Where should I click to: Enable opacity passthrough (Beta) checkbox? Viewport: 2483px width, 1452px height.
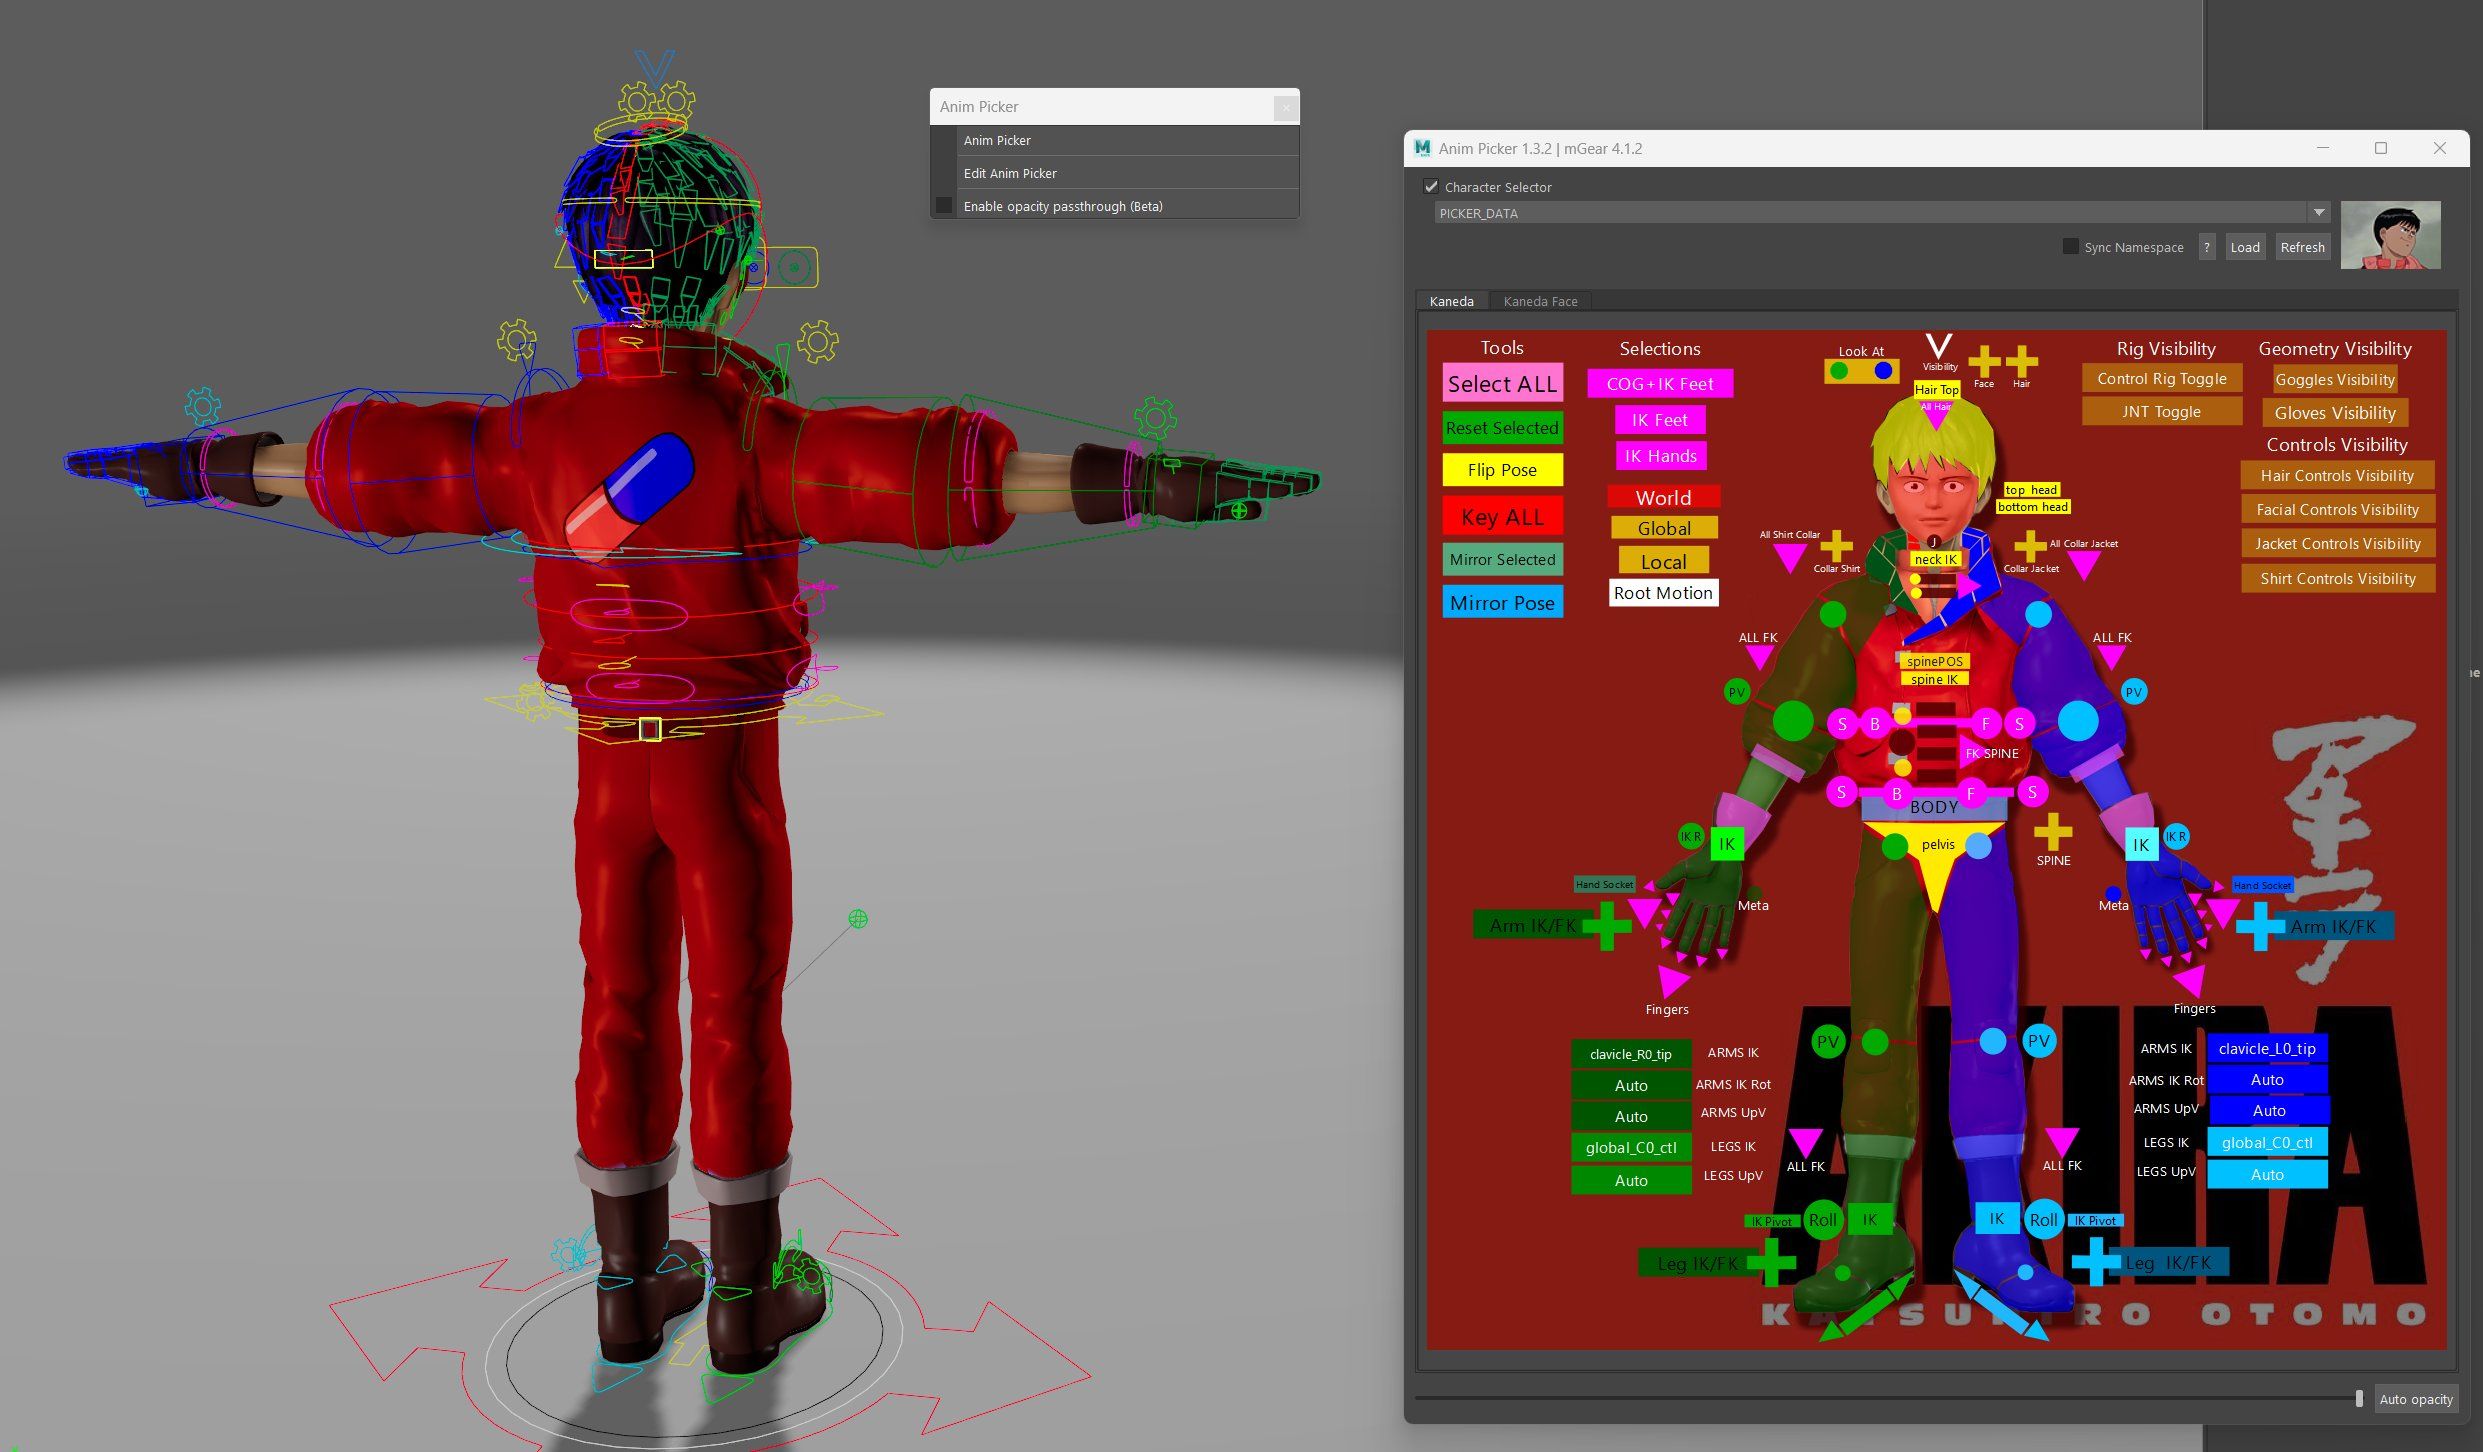(943, 206)
